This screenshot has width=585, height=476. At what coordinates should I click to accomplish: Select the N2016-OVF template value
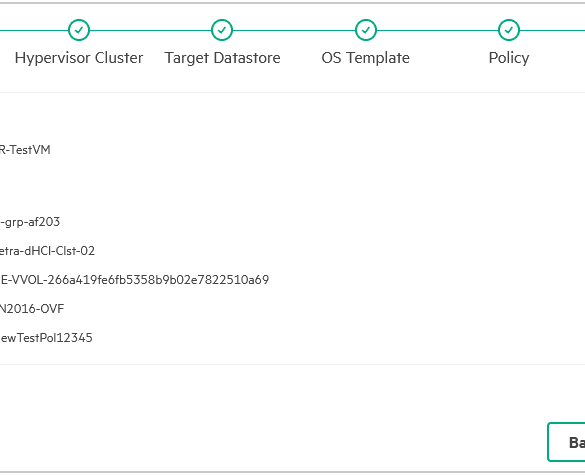pyautogui.click(x=32, y=309)
